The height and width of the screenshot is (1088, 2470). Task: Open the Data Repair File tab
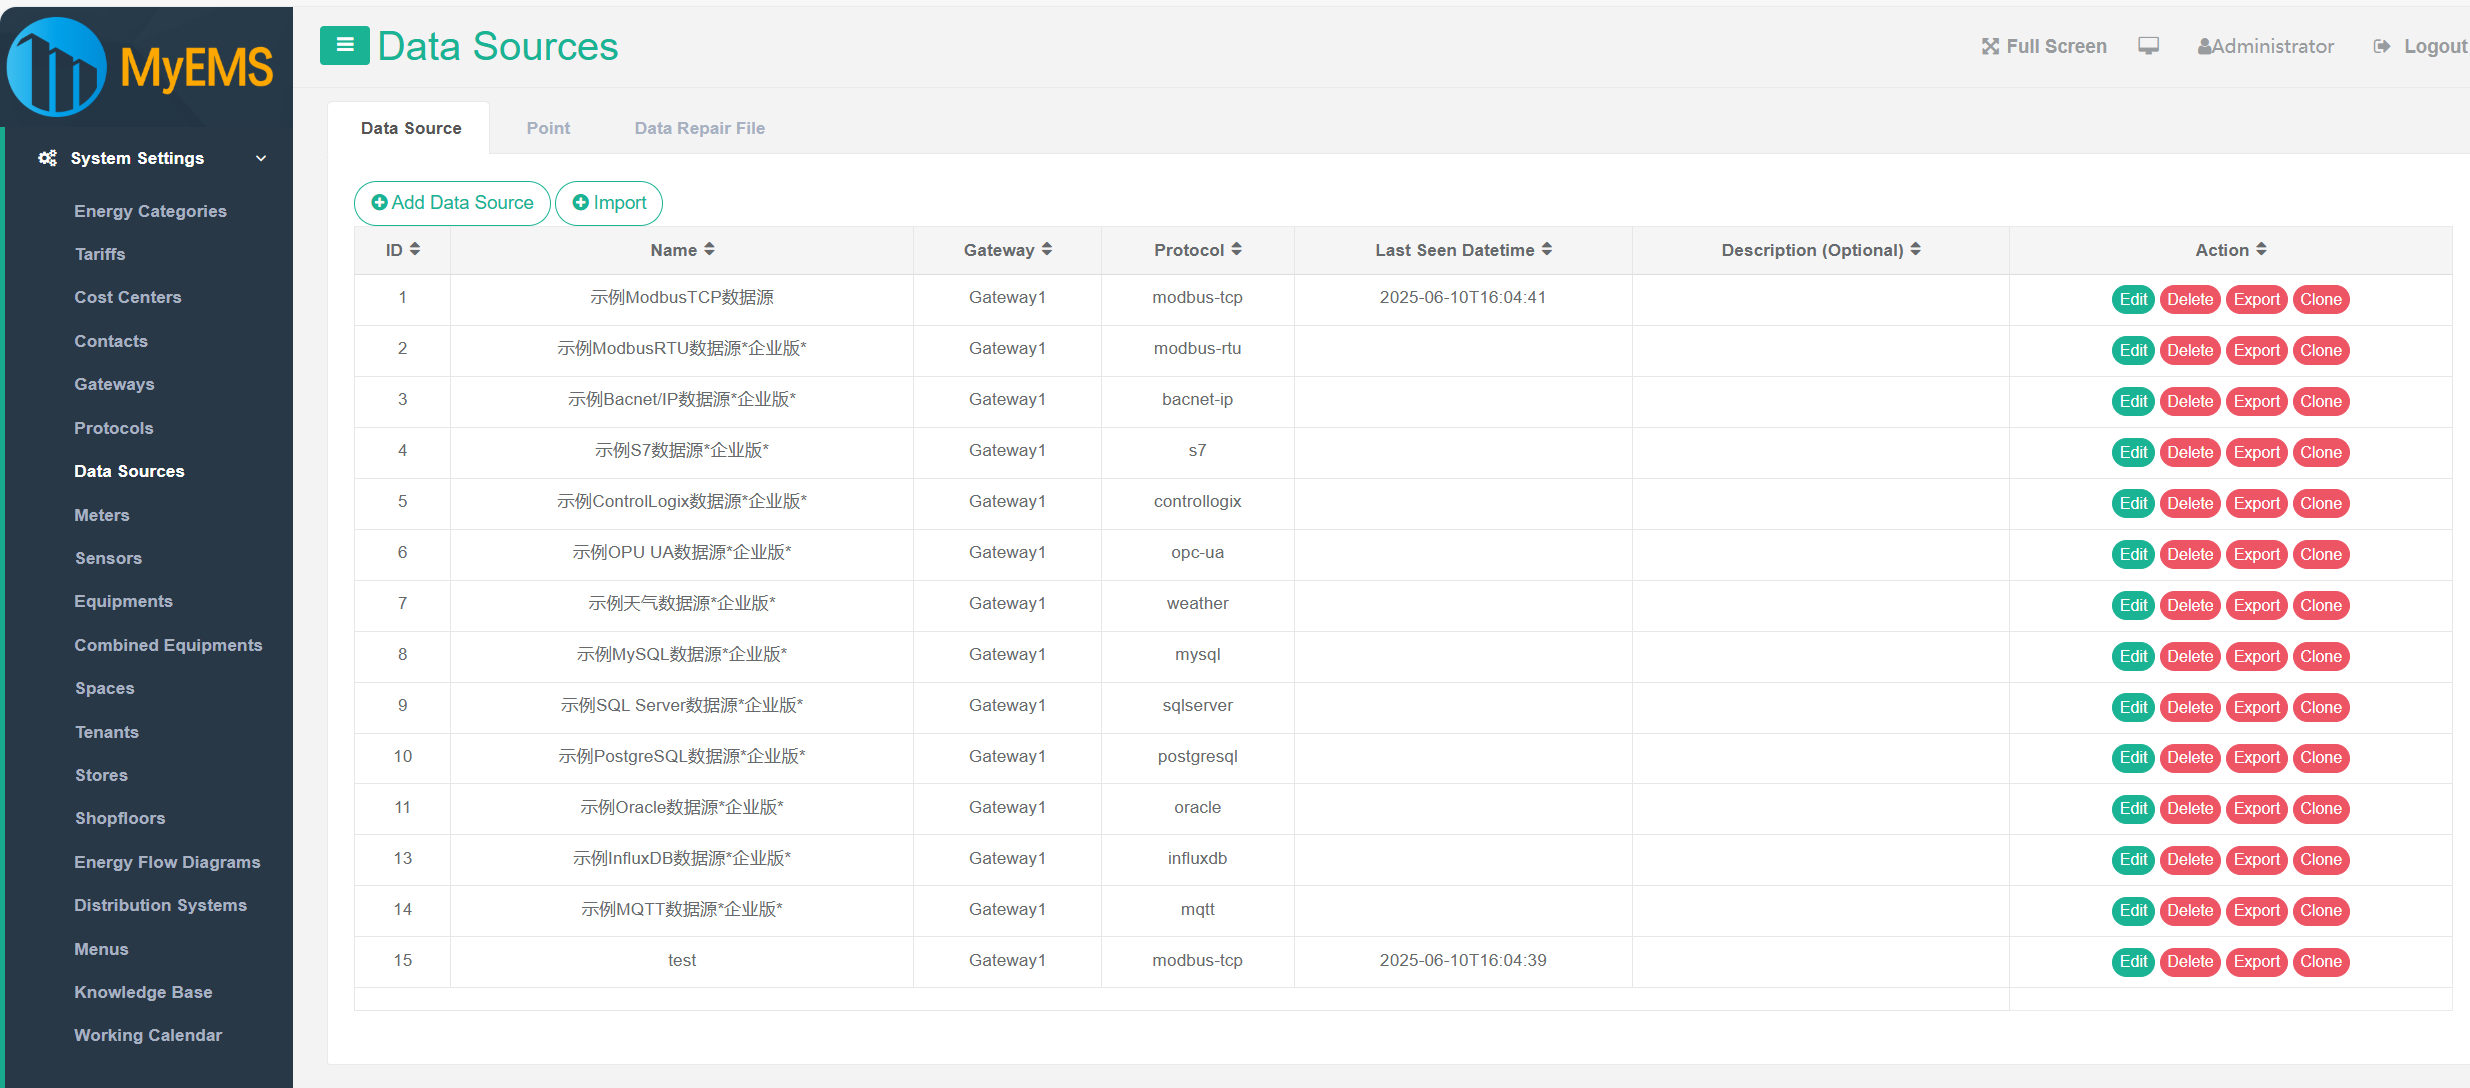(699, 128)
